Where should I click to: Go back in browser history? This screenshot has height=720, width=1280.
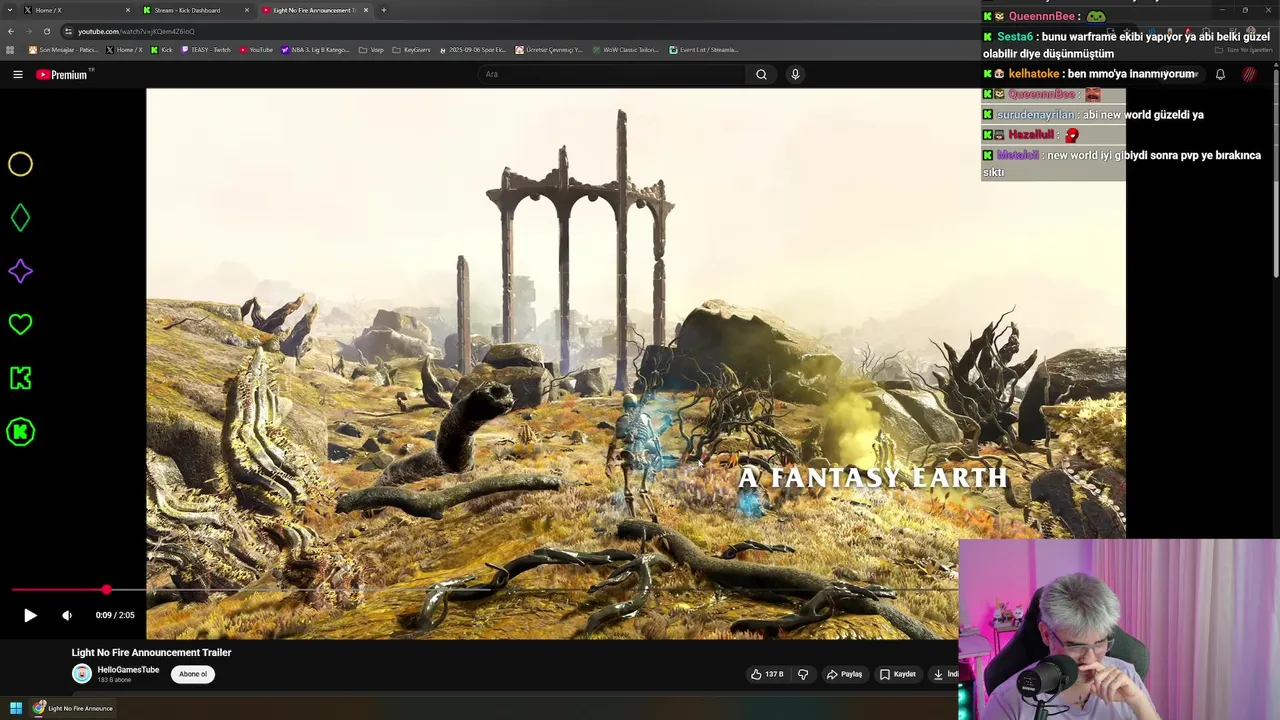[x=11, y=31]
